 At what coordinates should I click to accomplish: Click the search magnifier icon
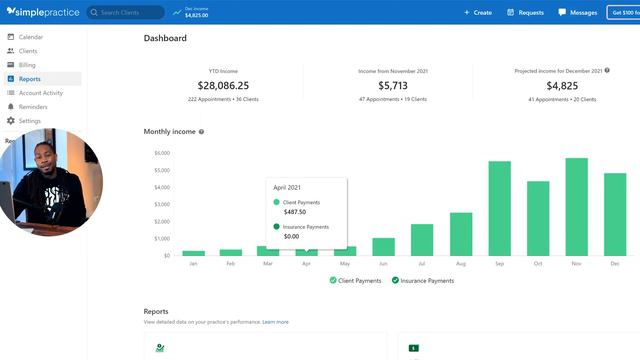tap(94, 12)
